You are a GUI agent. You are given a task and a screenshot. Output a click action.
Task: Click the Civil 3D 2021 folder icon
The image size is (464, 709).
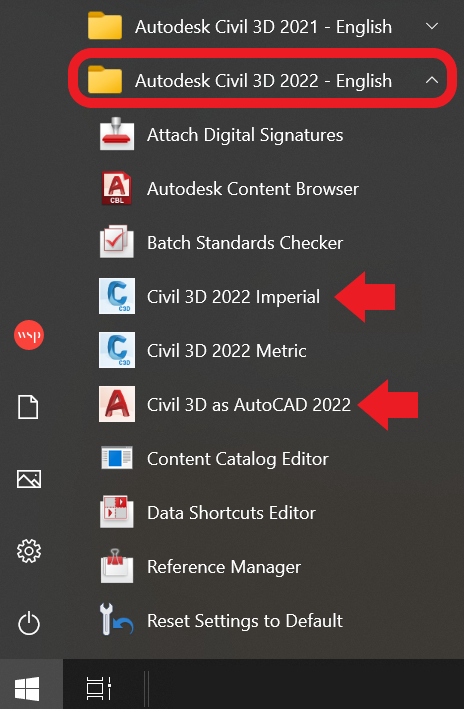point(105,26)
